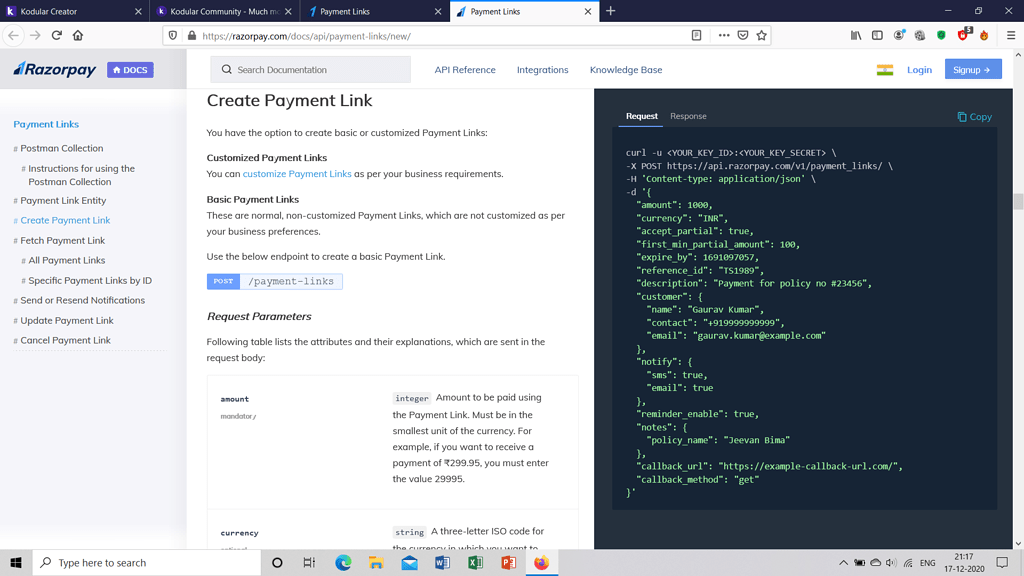Click the browser address bar URL
Viewport: 1024px width, 576px height.
pos(306,36)
